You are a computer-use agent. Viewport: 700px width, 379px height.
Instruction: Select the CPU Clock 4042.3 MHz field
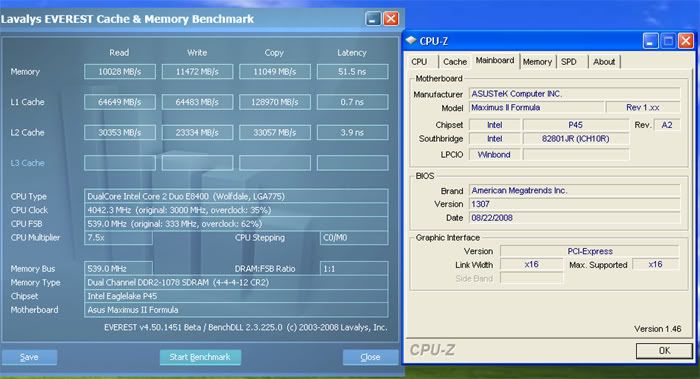[x=236, y=210]
